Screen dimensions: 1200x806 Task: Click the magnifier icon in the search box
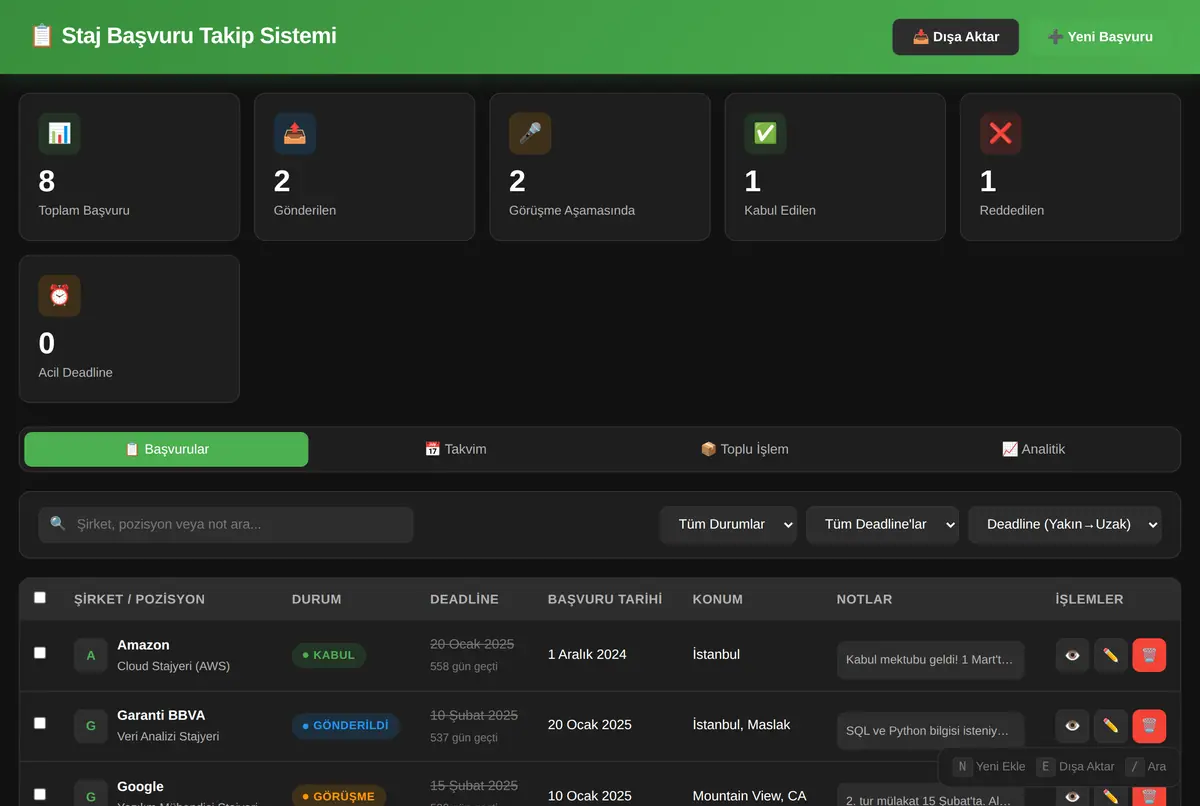pyautogui.click(x=58, y=524)
